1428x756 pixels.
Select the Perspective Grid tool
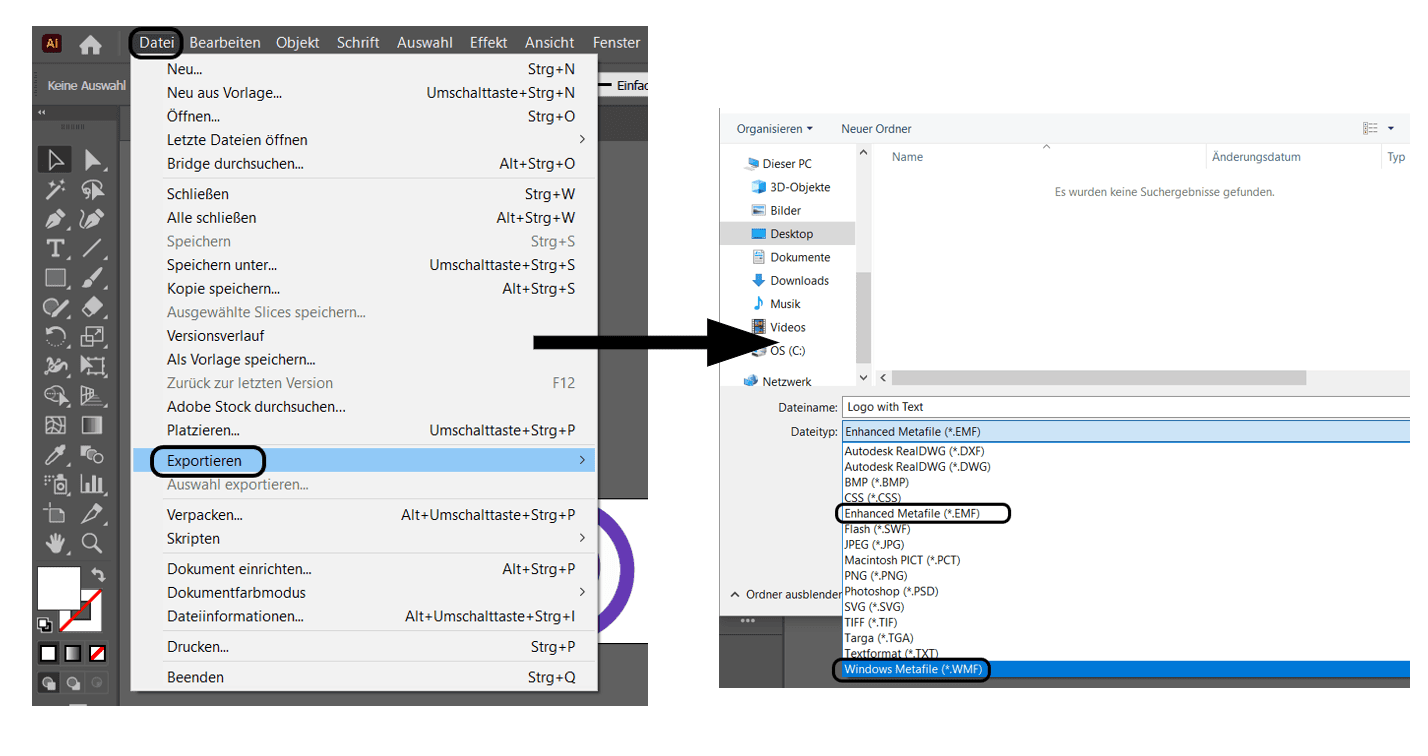[x=92, y=396]
